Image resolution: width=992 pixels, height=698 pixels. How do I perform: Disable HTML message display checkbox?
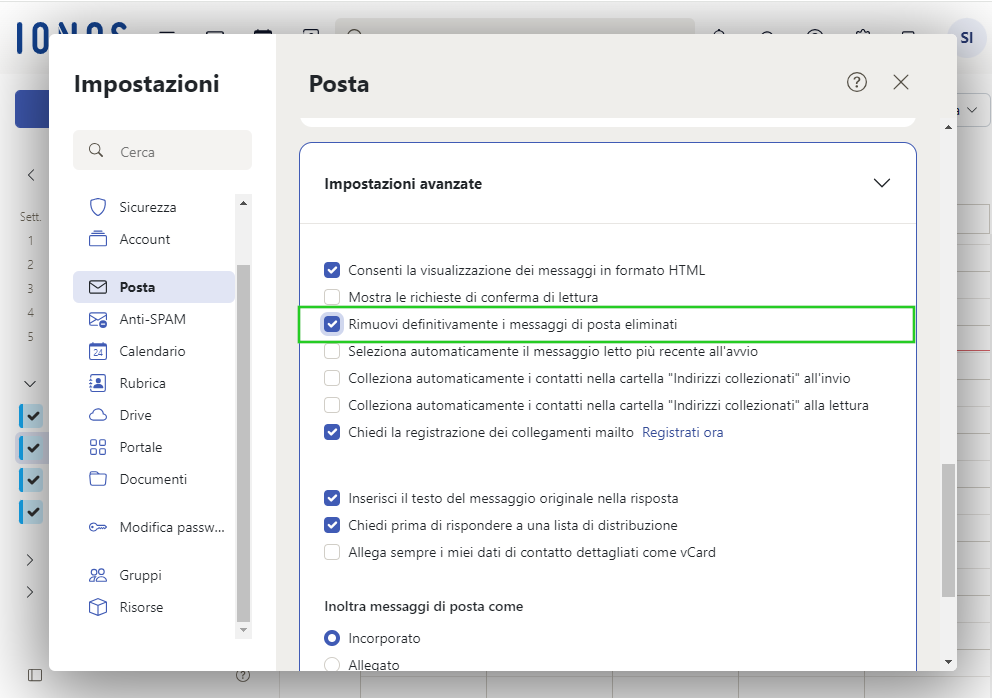tap(332, 270)
